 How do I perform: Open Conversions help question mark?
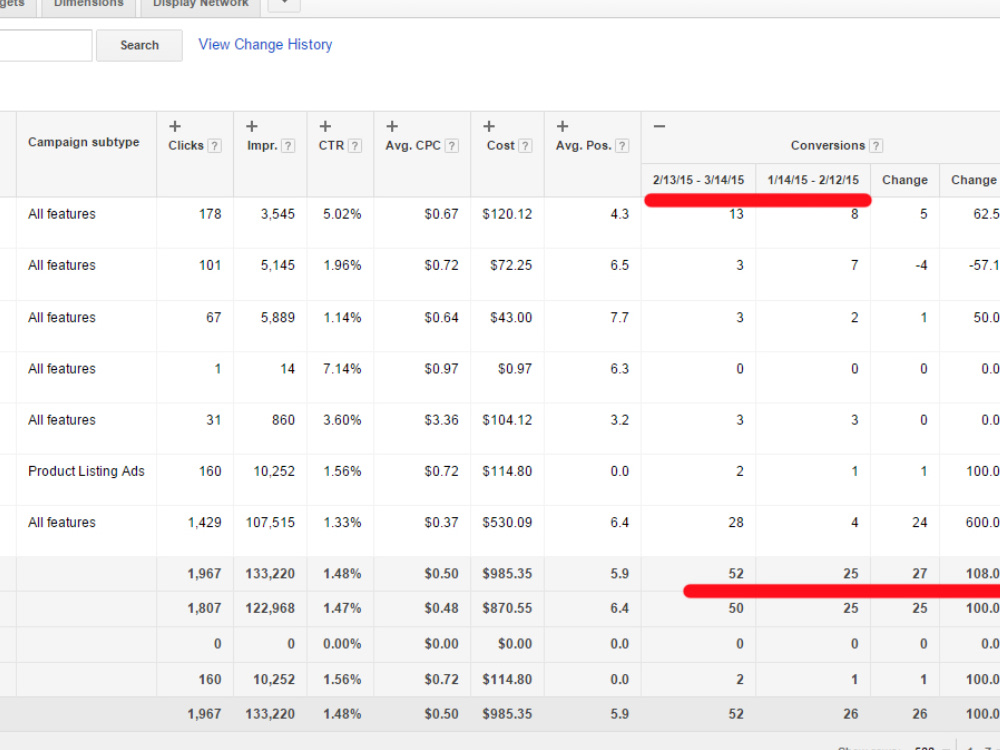[x=876, y=146]
